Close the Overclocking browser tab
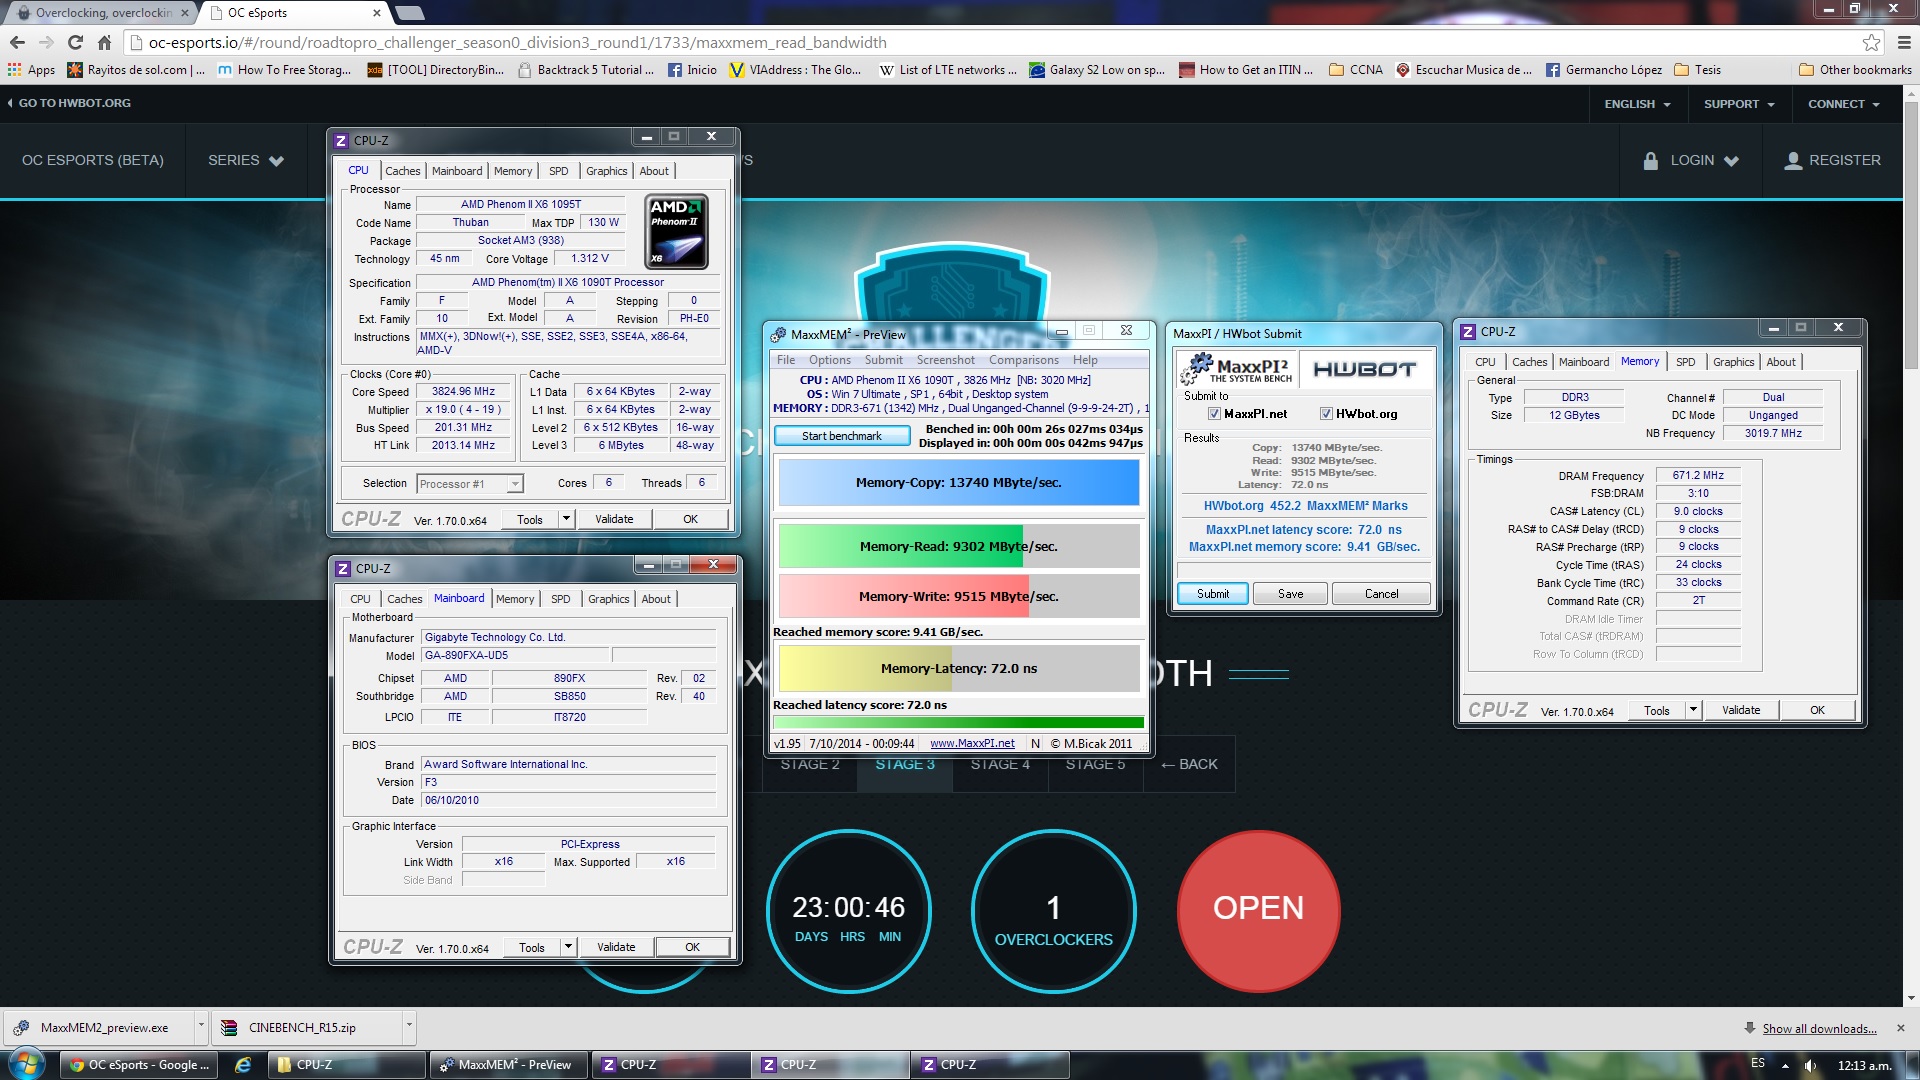The height and width of the screenshot is (1080, 1920). (184, 13)
